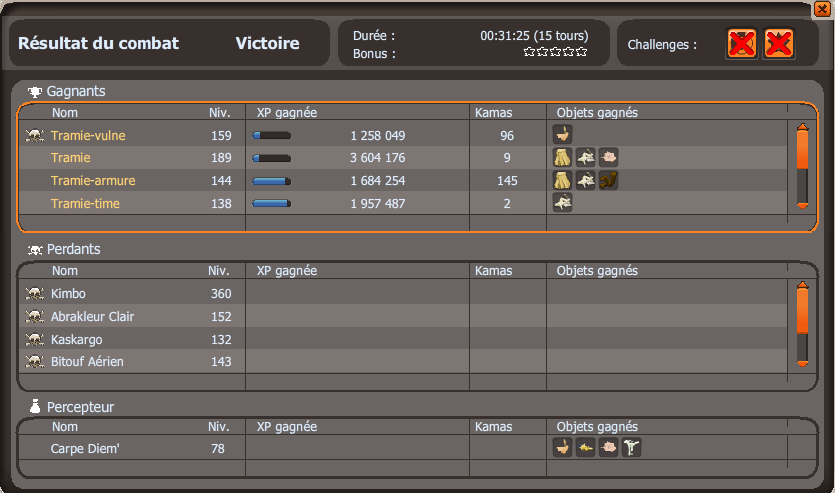Click the kamas value 145
The image size is (835, 493).
pyautogui.click(x=507, y=181)
